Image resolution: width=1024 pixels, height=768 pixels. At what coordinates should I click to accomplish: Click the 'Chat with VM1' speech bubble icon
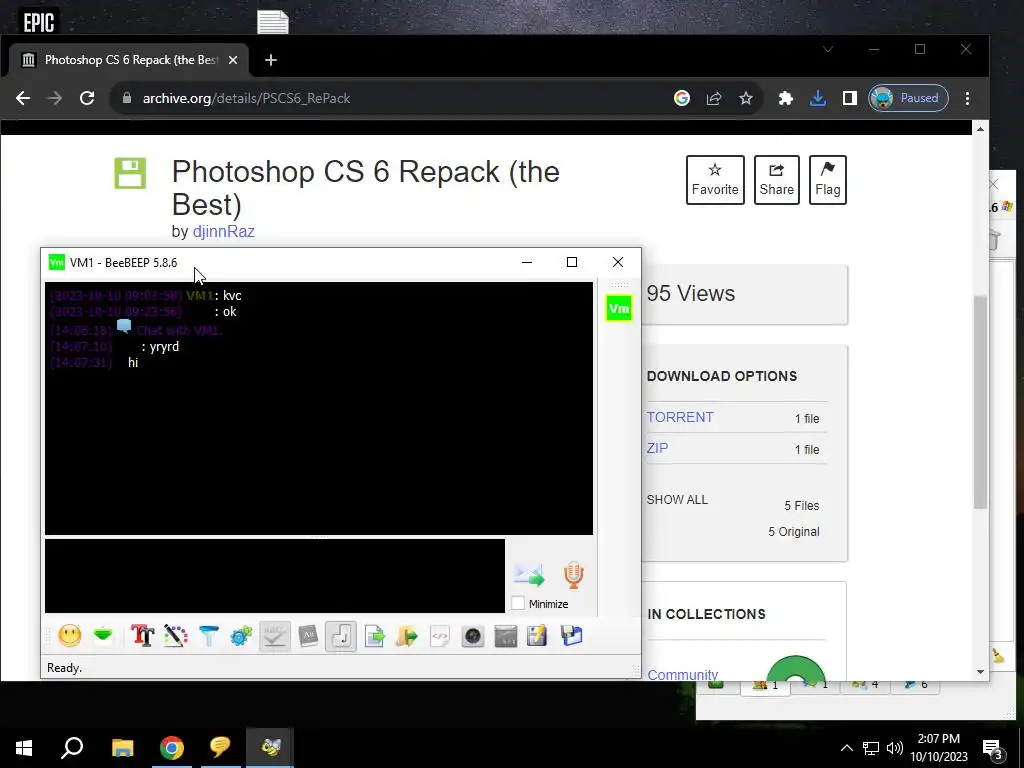(x=124, y=326)
